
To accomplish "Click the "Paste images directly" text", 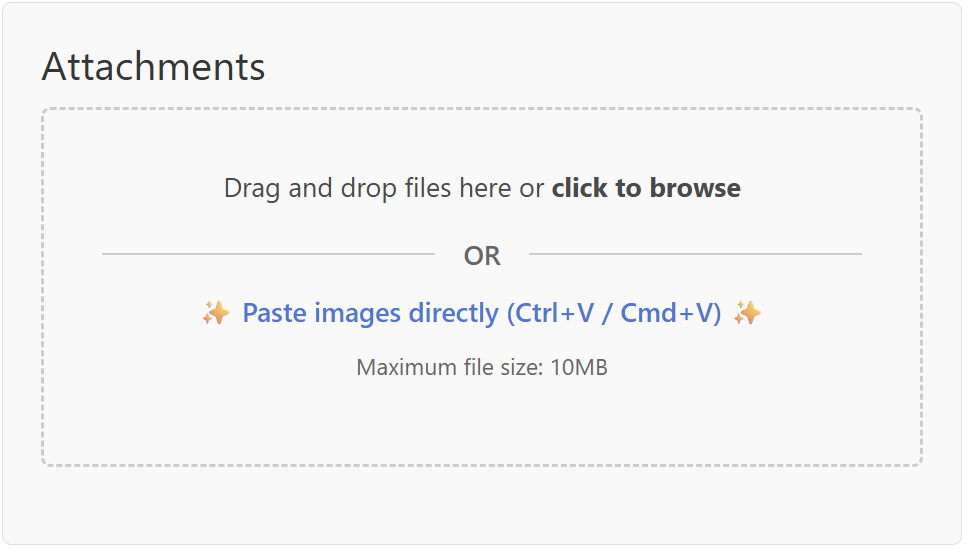I will click(x=370, y=314).
